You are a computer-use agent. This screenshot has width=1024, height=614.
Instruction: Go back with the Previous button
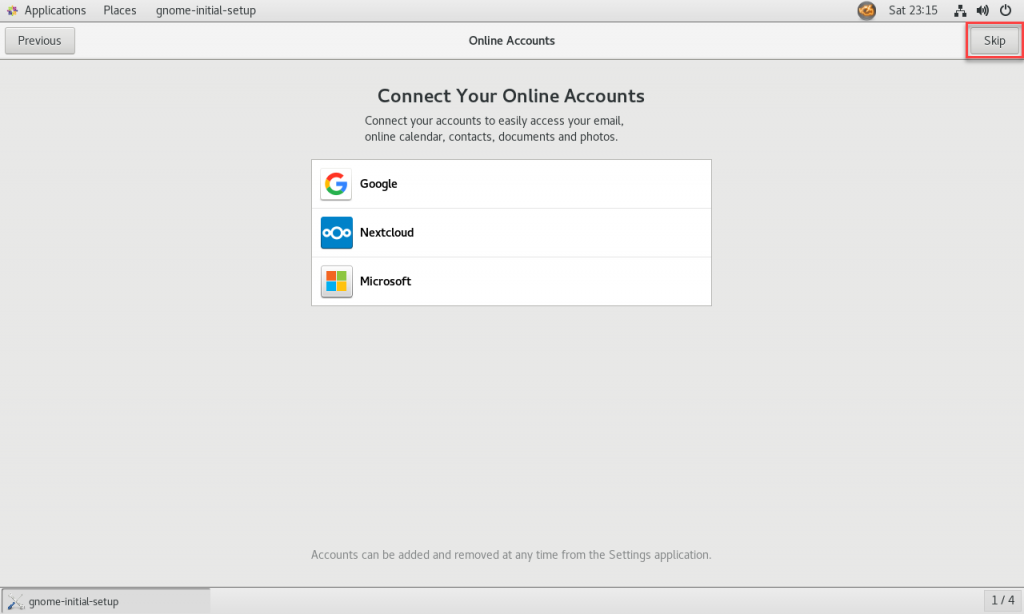(40, 40)
